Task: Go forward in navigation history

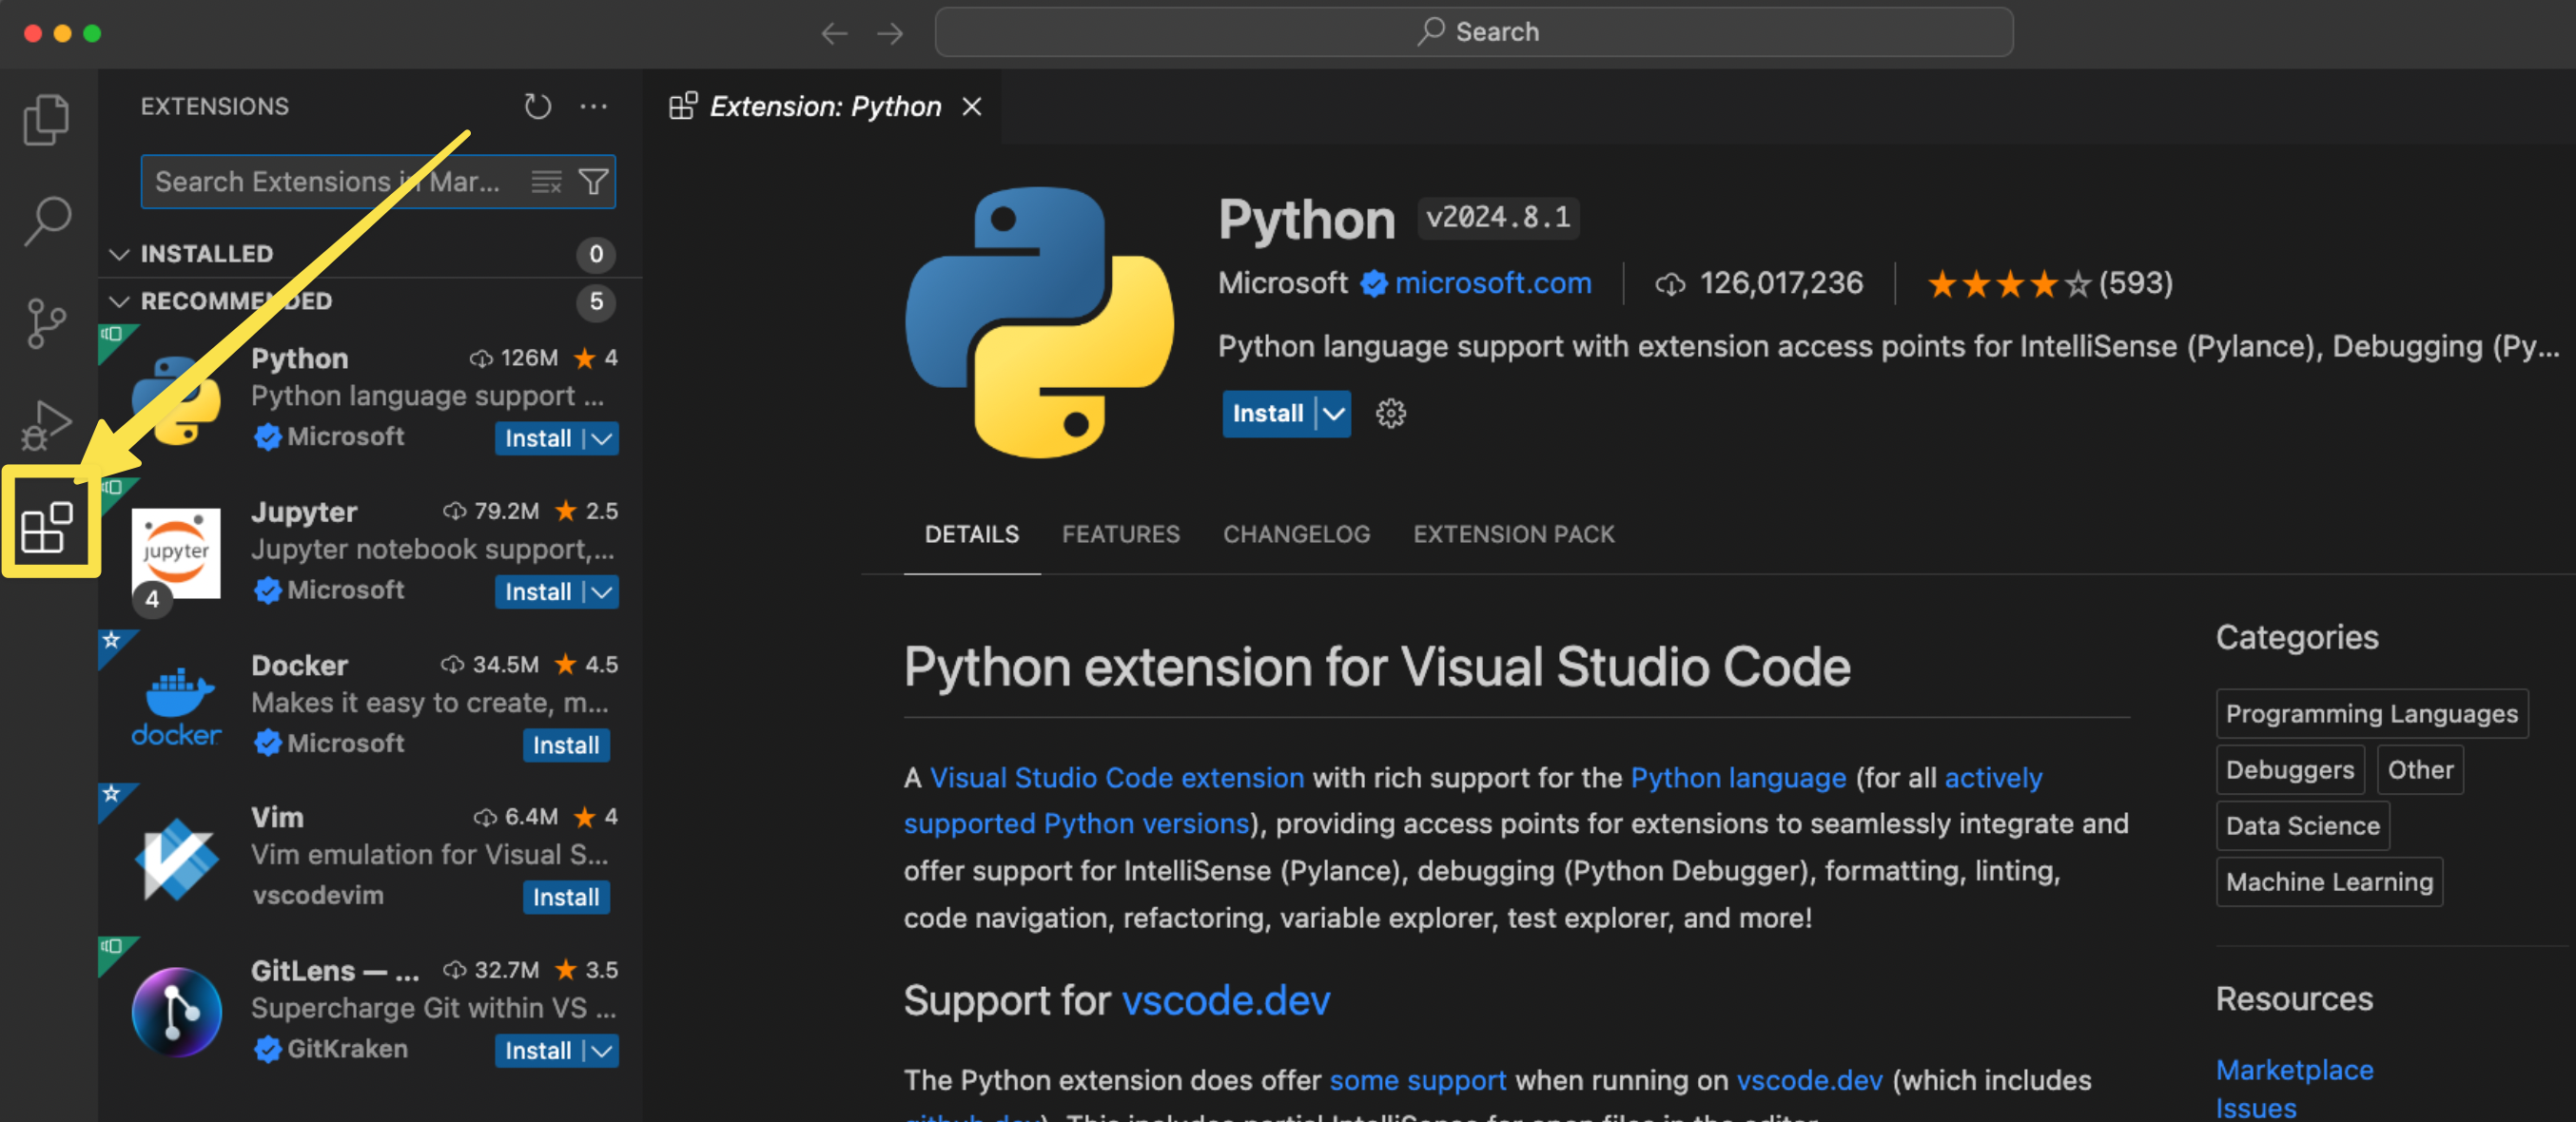Action: 890,33
